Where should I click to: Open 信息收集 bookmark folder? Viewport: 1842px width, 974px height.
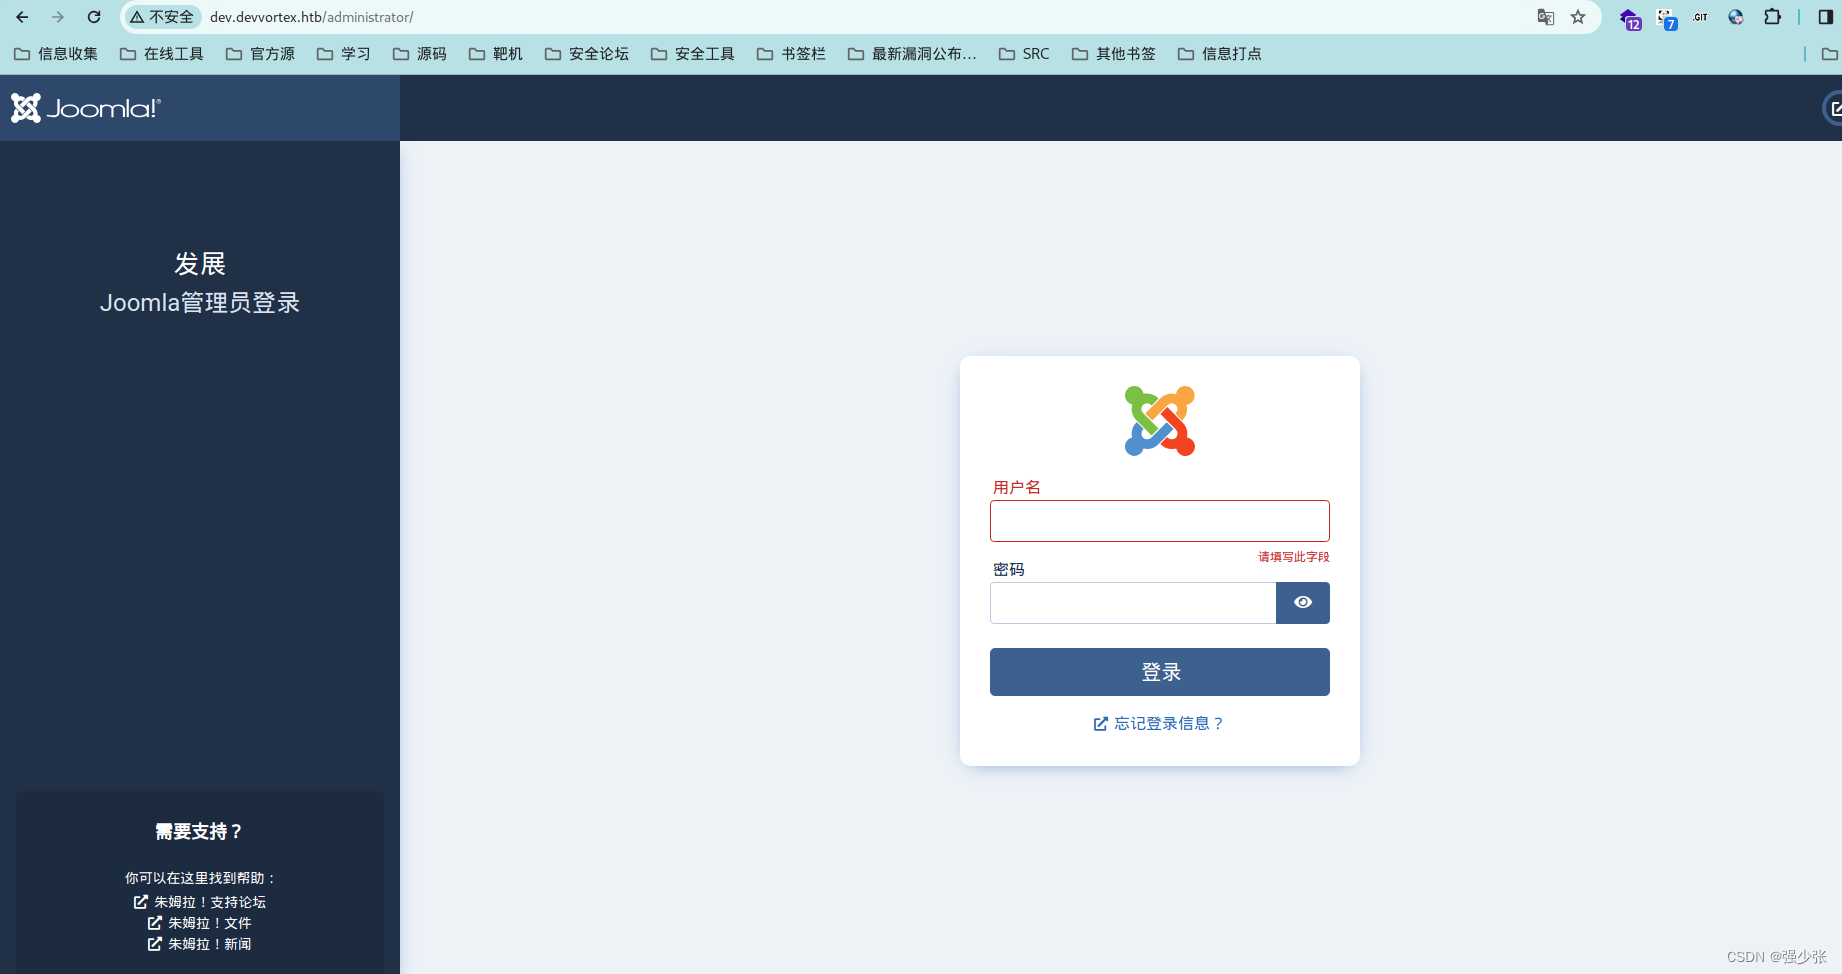click(56, 54)
